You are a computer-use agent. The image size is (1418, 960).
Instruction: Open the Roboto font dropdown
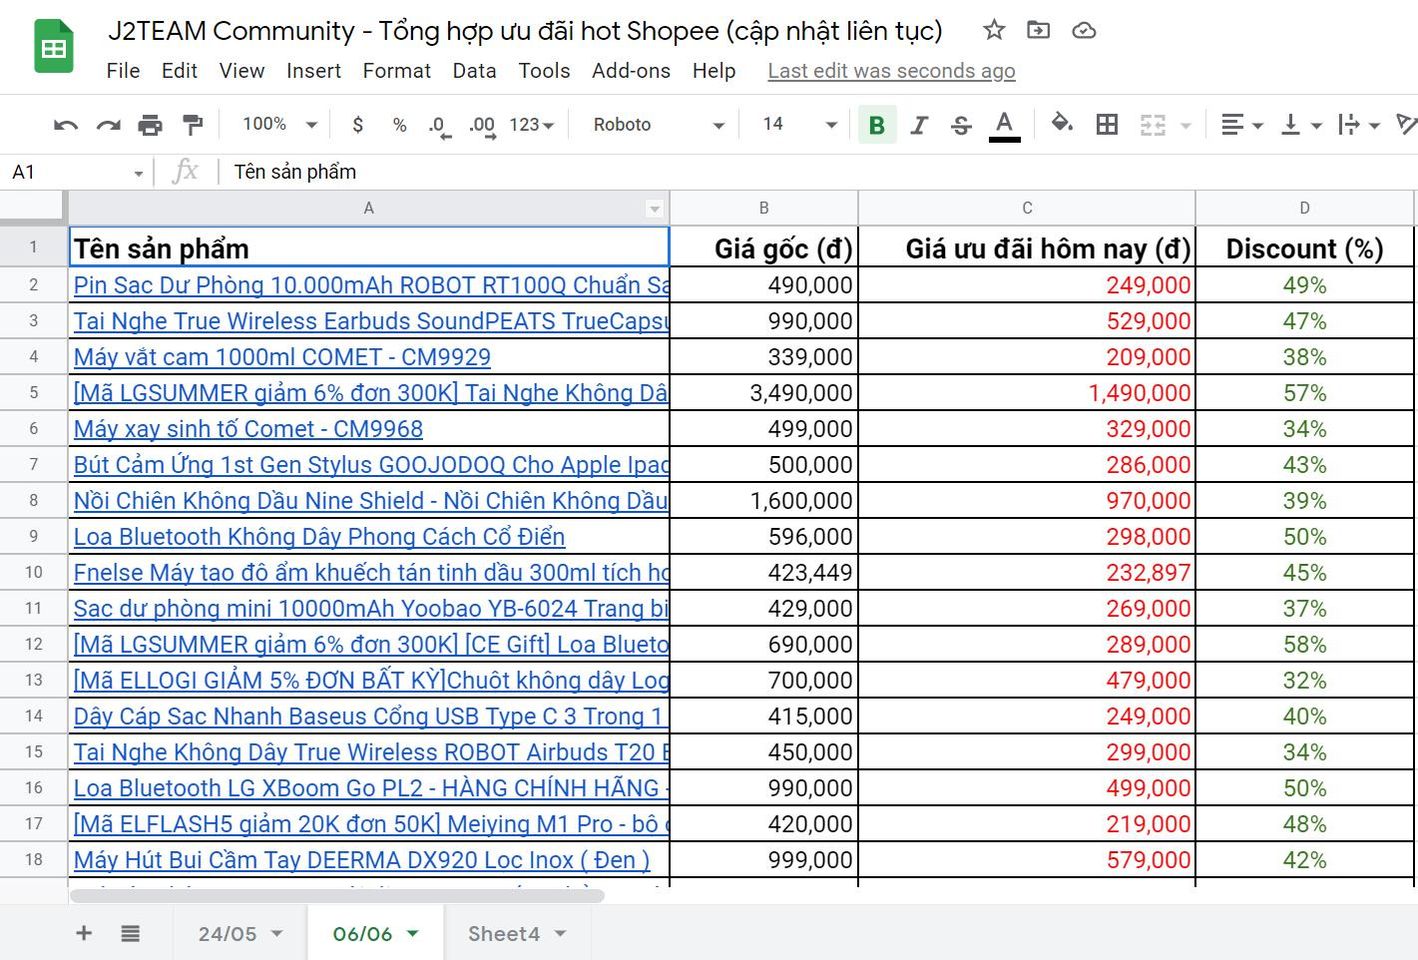(658, 125)
